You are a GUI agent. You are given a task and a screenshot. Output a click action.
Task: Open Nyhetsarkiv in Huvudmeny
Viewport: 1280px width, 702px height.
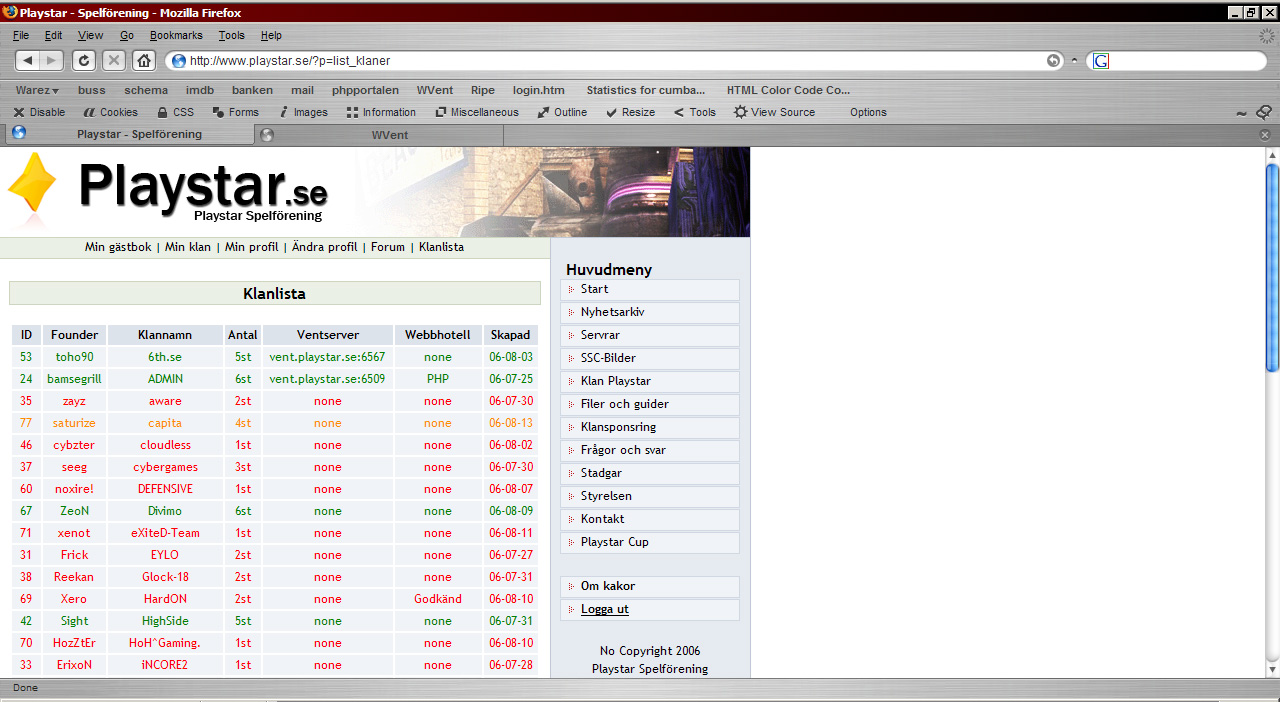[x=612, y=312]
